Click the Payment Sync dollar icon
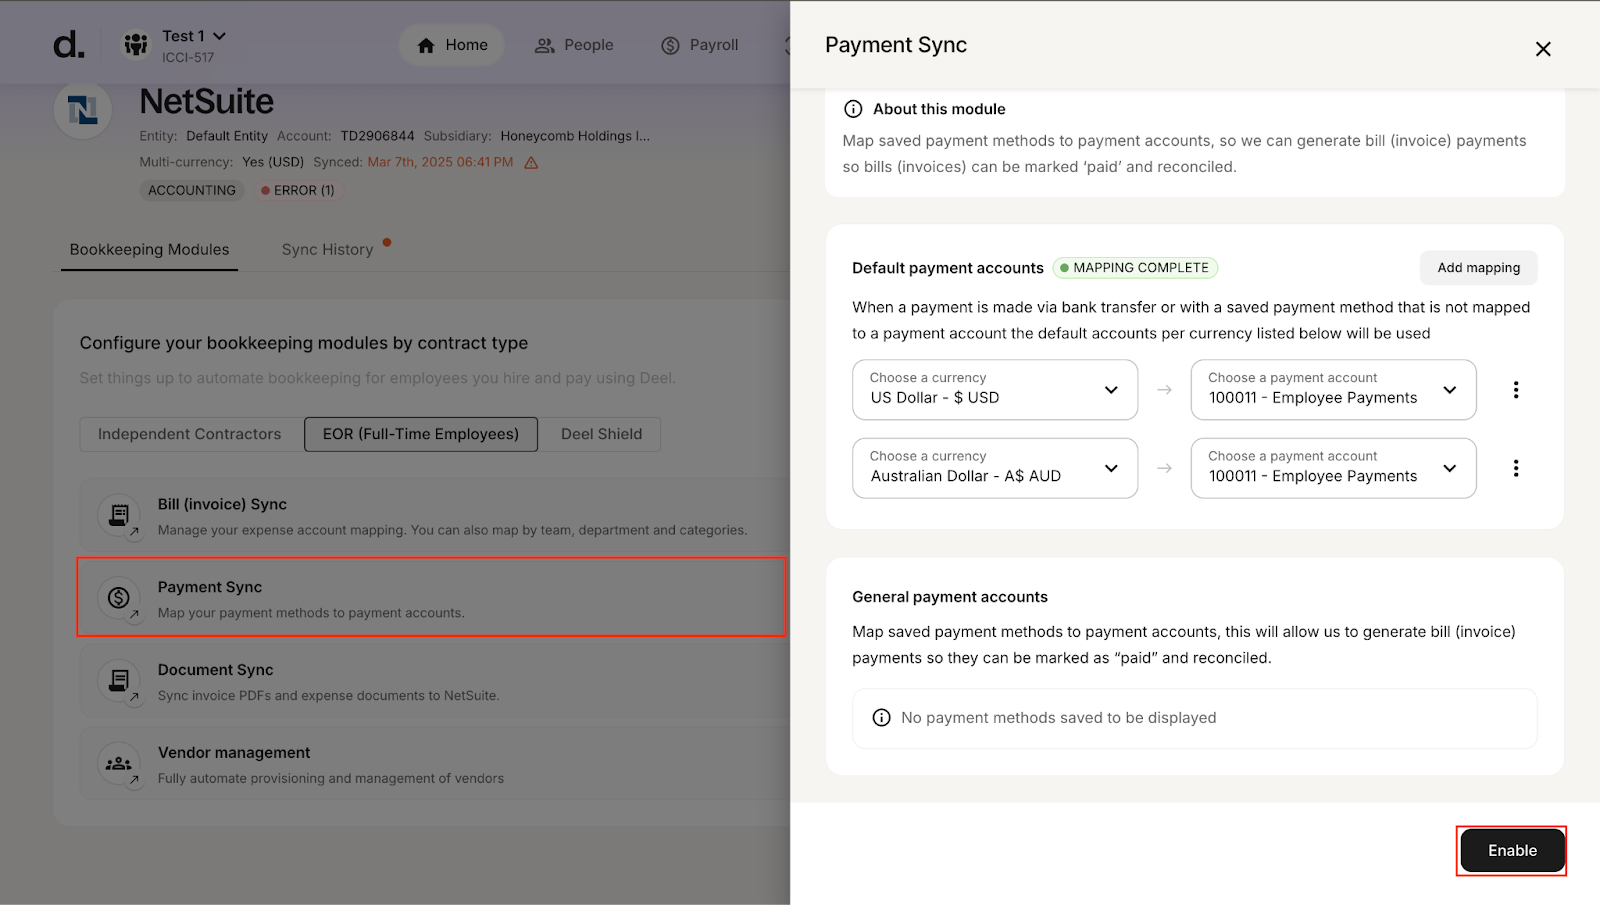 (x=119, y=598)
